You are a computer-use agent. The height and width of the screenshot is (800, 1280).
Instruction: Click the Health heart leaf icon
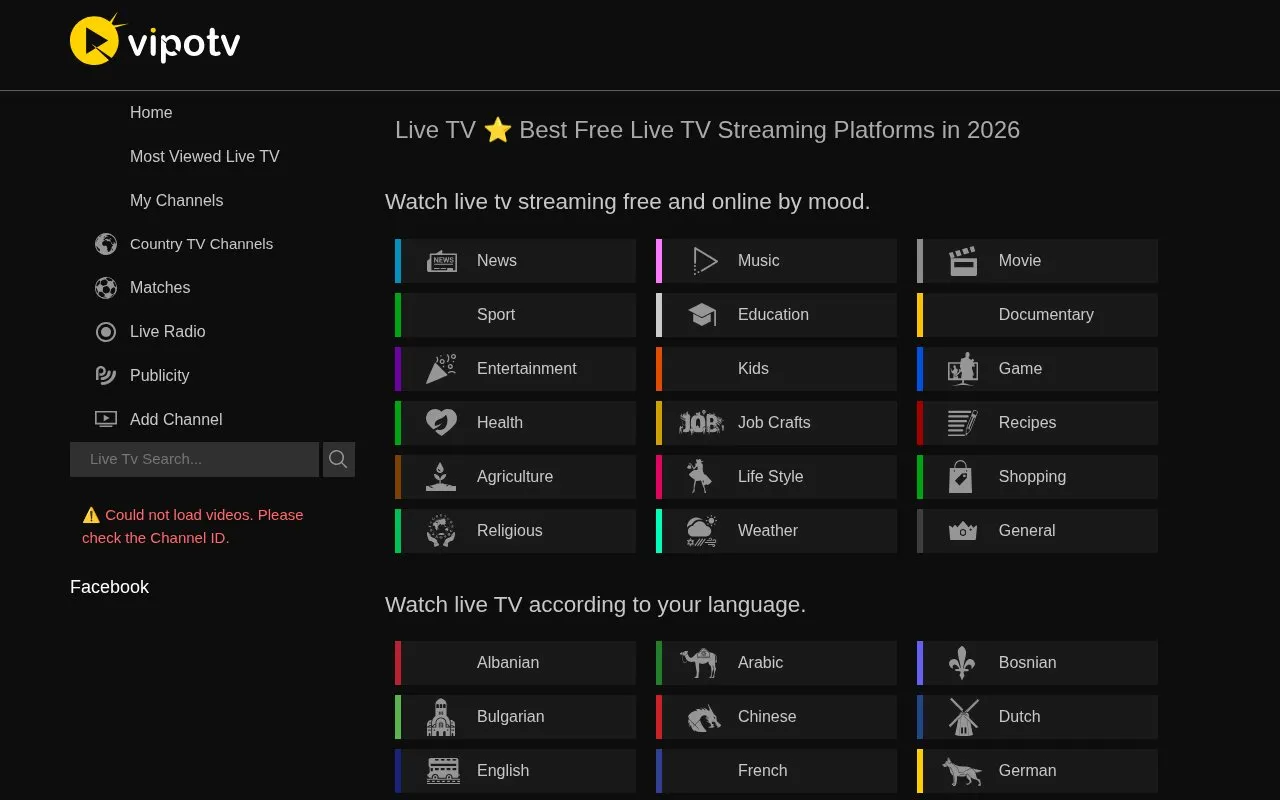[x=441, y=423]
